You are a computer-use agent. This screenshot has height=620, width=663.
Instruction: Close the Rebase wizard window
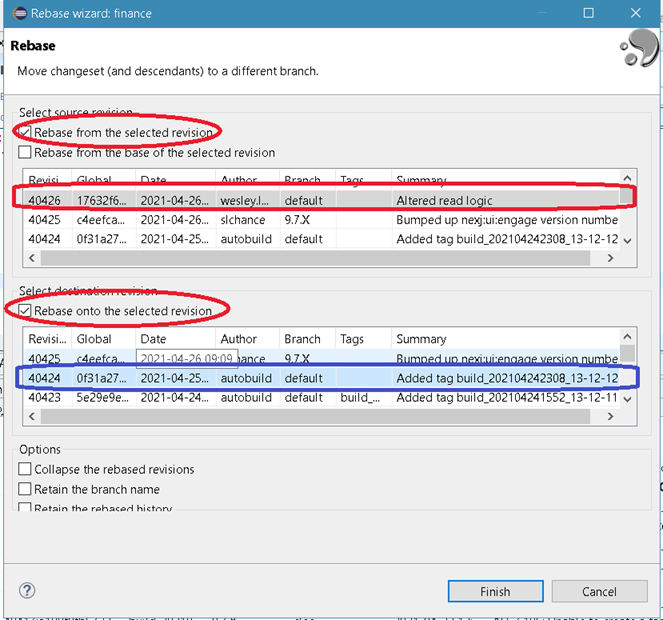click(x=636, y=13)
